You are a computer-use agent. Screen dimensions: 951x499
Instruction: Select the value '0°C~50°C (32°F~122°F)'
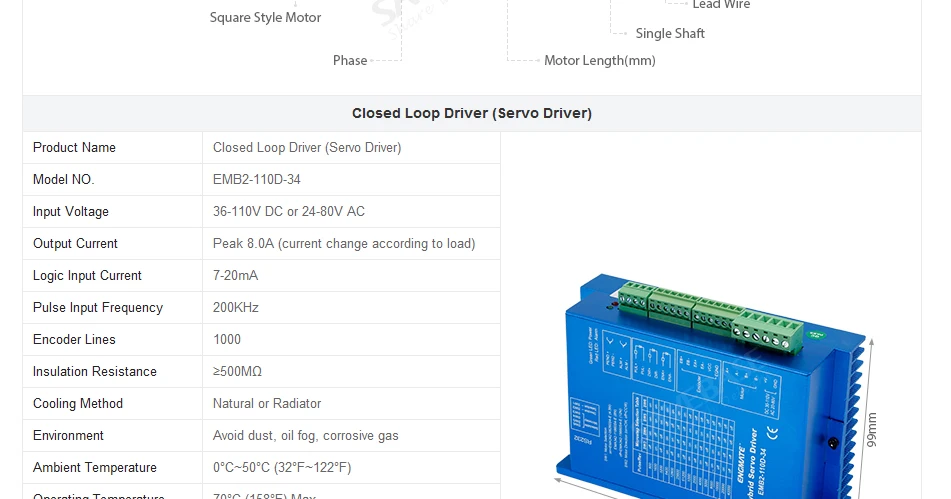click(282, 467)
